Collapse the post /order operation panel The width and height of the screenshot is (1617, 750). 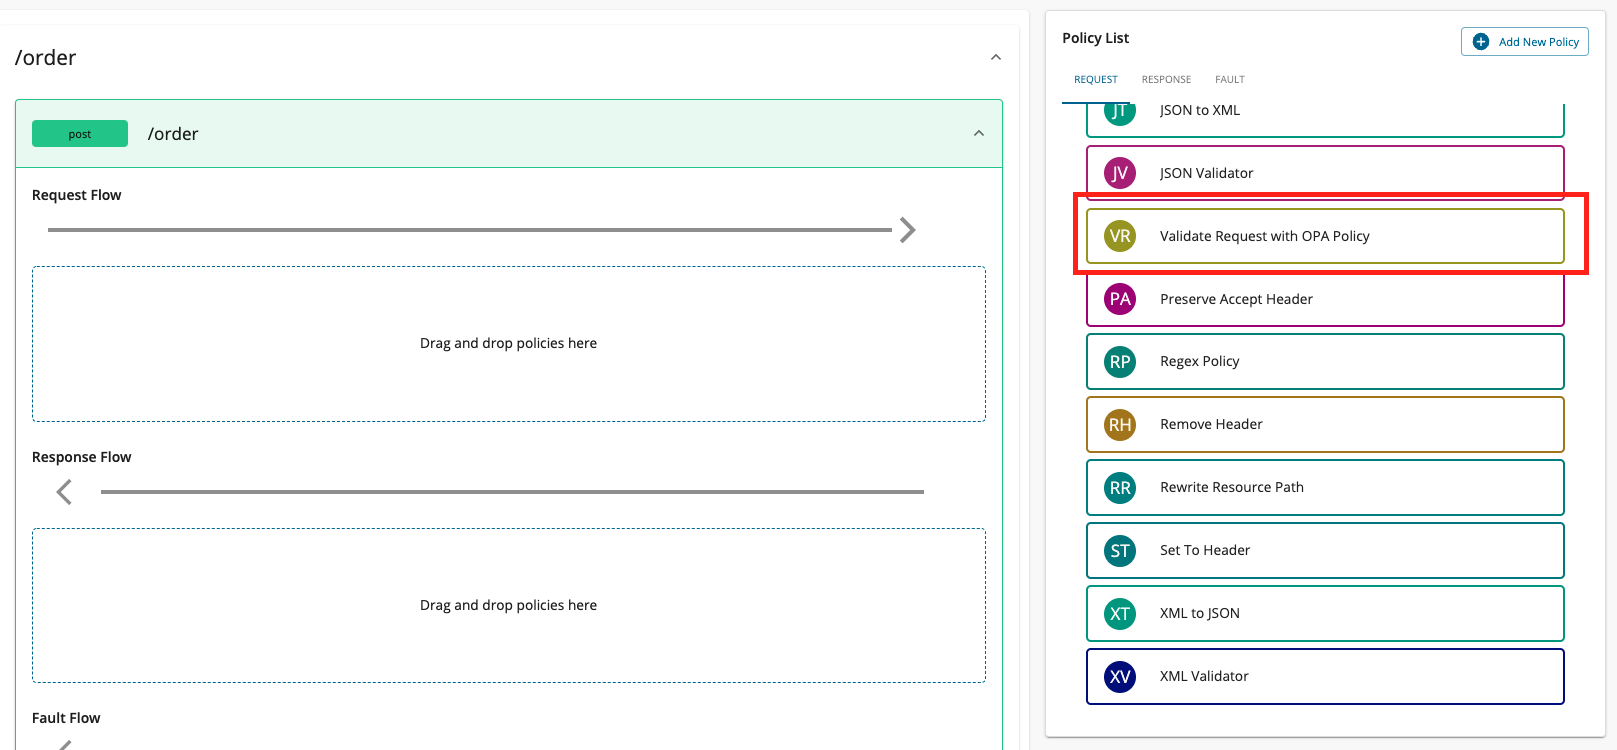tap(978, 133)
